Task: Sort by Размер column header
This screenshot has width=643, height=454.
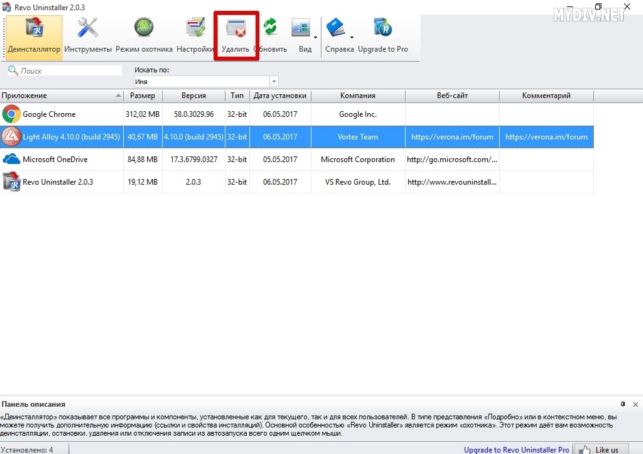Action: pos(142,96)
